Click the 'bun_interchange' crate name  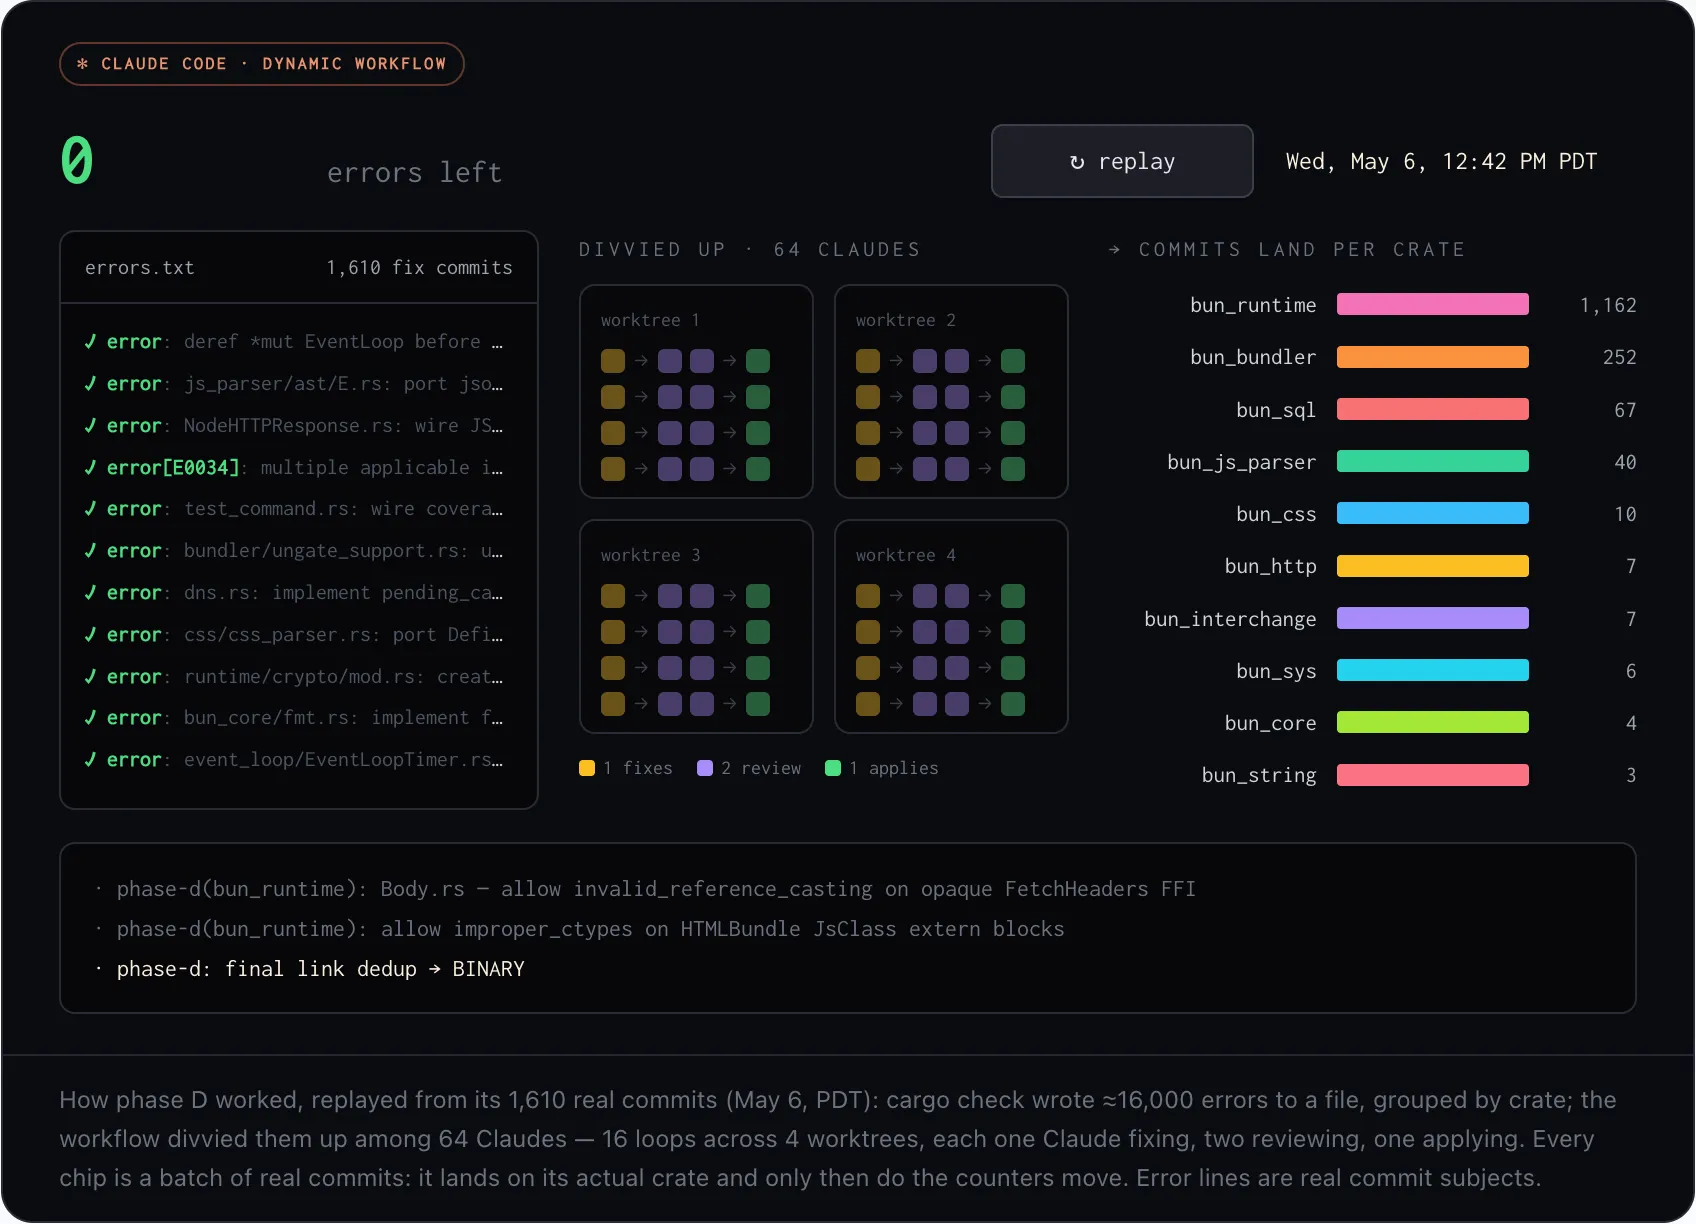(x=1230, y=619)
